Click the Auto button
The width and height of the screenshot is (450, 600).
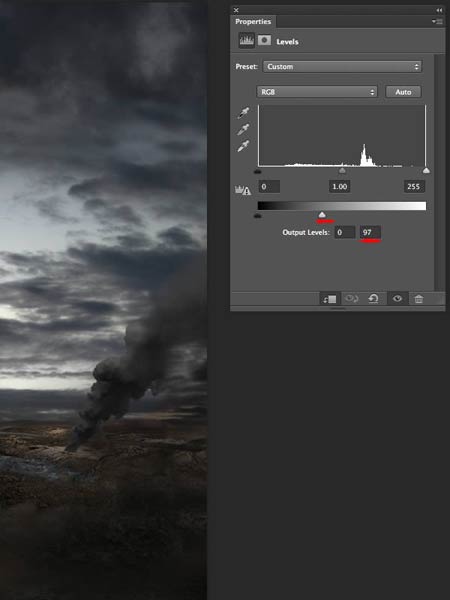tap(403, 92)
